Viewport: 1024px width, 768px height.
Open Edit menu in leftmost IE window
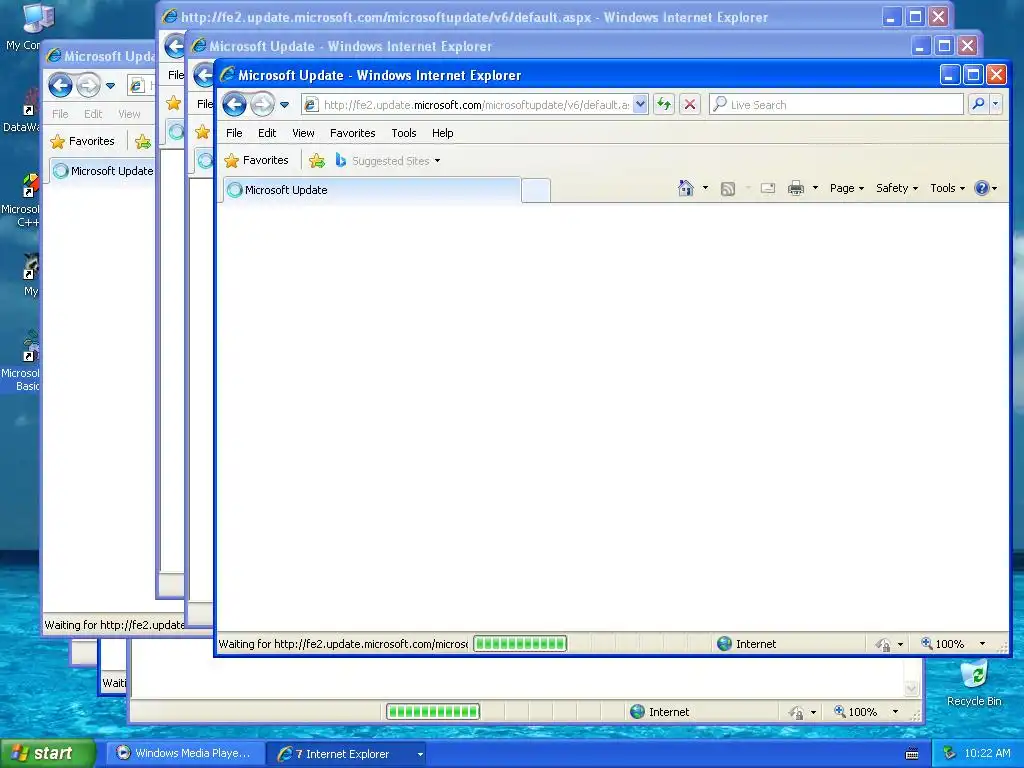pos(93,114)
